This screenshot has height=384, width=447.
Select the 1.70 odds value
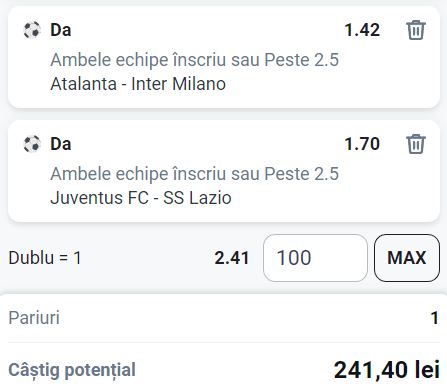click(x=362, y=144)
